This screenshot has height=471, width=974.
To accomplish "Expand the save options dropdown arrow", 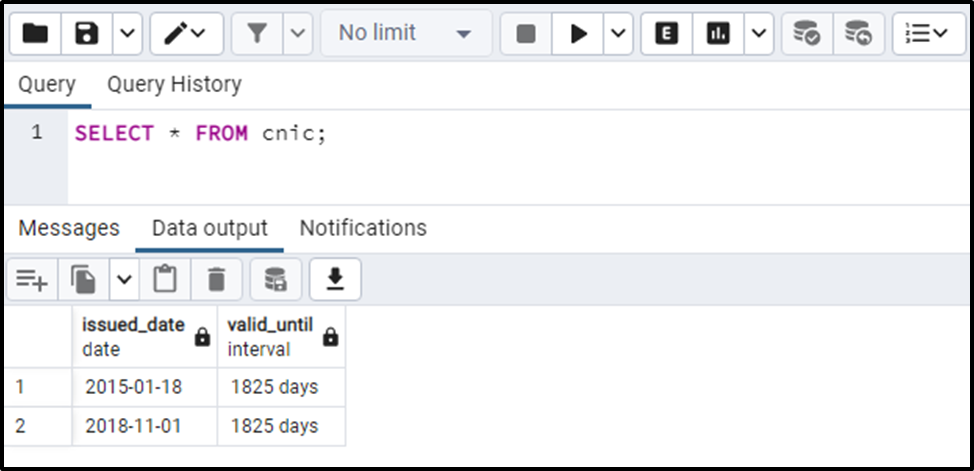I will pyautogui.click(x=127, y=34).
